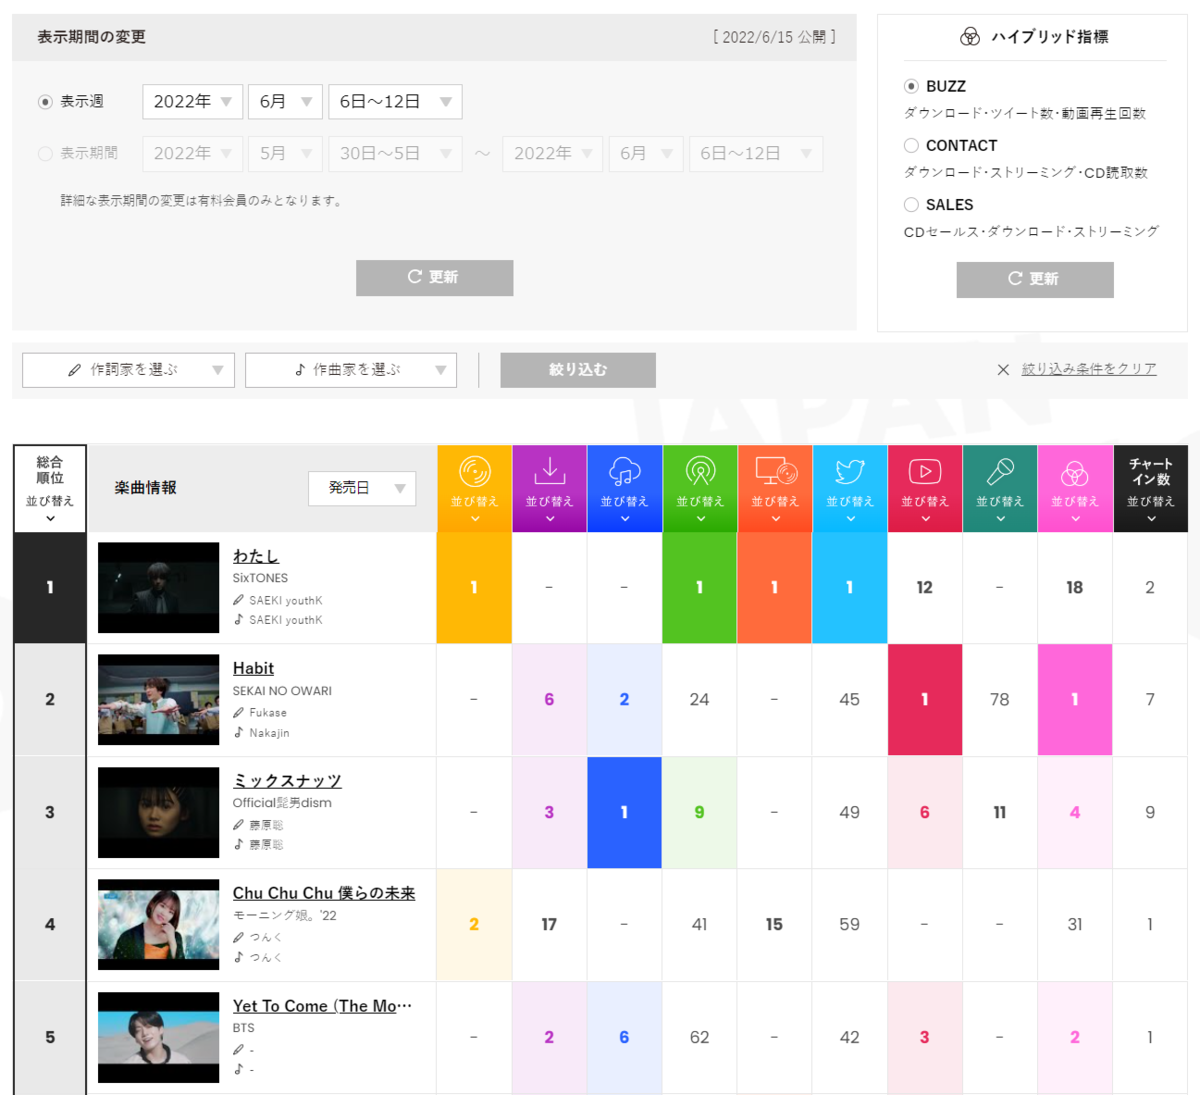Open the Habit song title link
Viewport: 1200px width, 1095px height.
253,668
